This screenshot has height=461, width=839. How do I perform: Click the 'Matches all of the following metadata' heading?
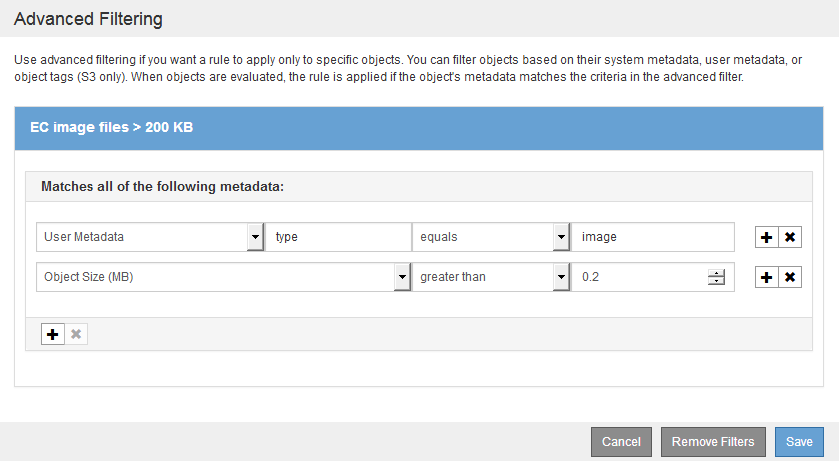[162, 186]
